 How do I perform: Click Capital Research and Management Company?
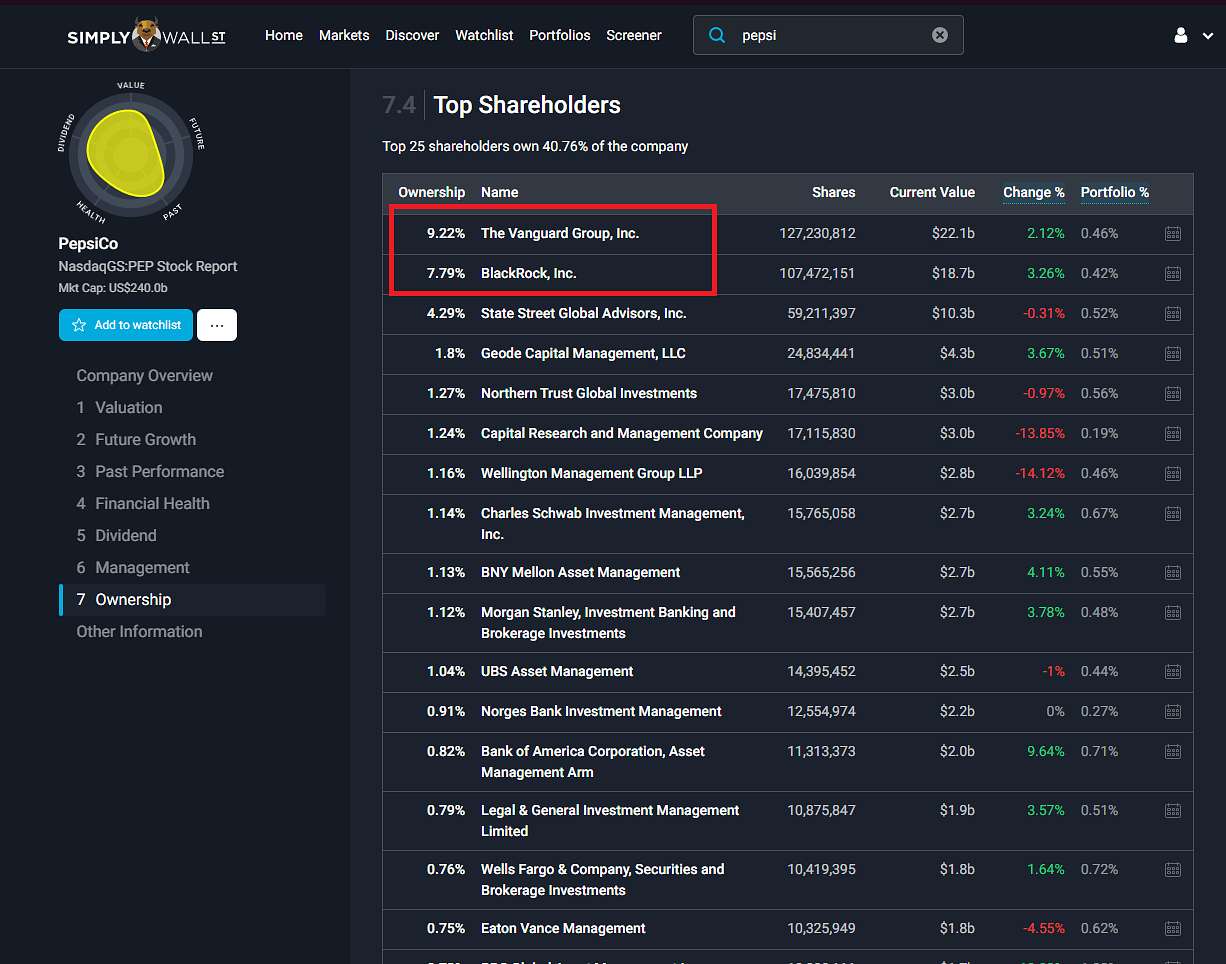click(622, 433)
